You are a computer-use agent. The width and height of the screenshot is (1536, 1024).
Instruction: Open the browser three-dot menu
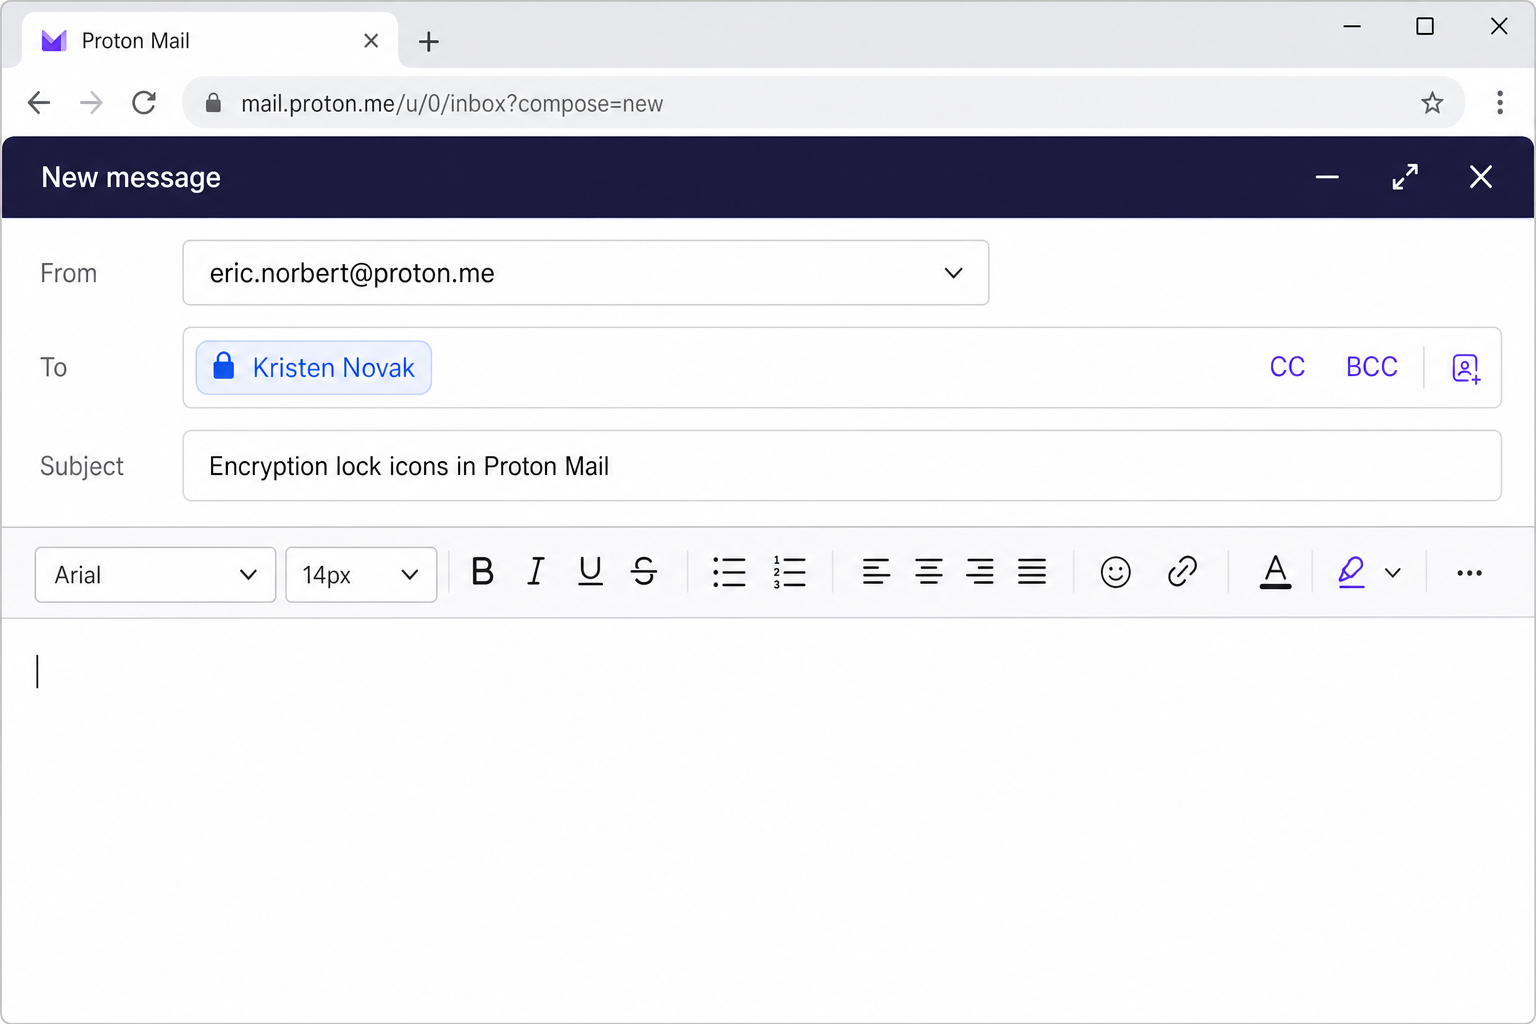coord(1499,102)
